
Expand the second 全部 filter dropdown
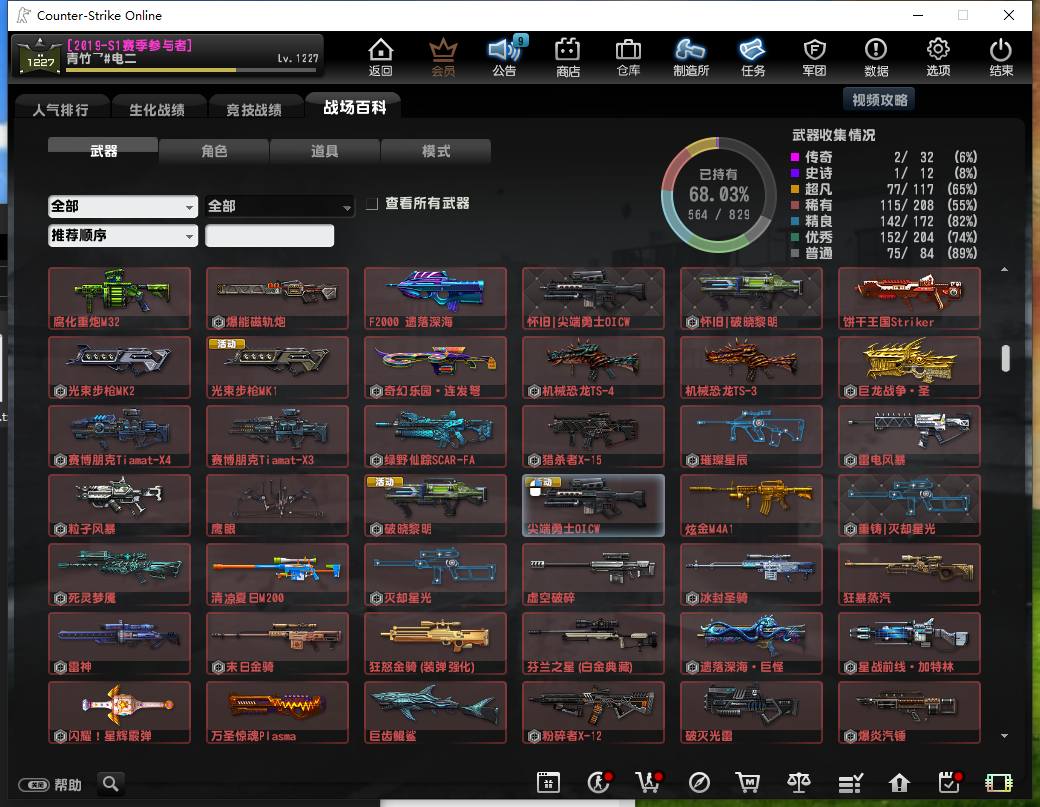(x=279, y=206)
